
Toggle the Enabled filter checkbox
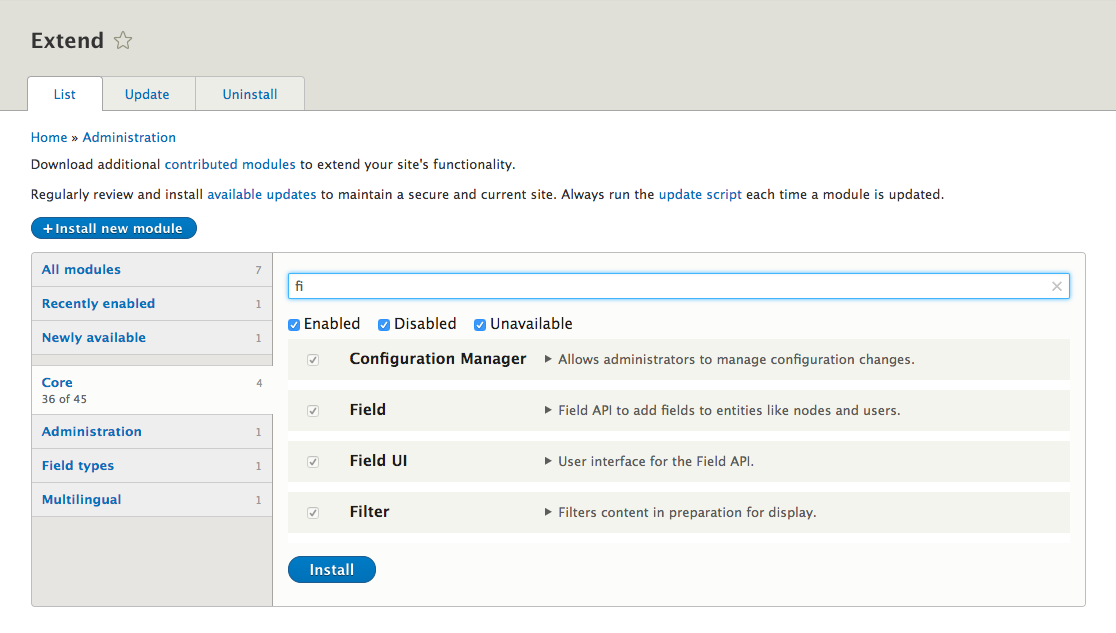pyautogui.click(x=294, y=325)
